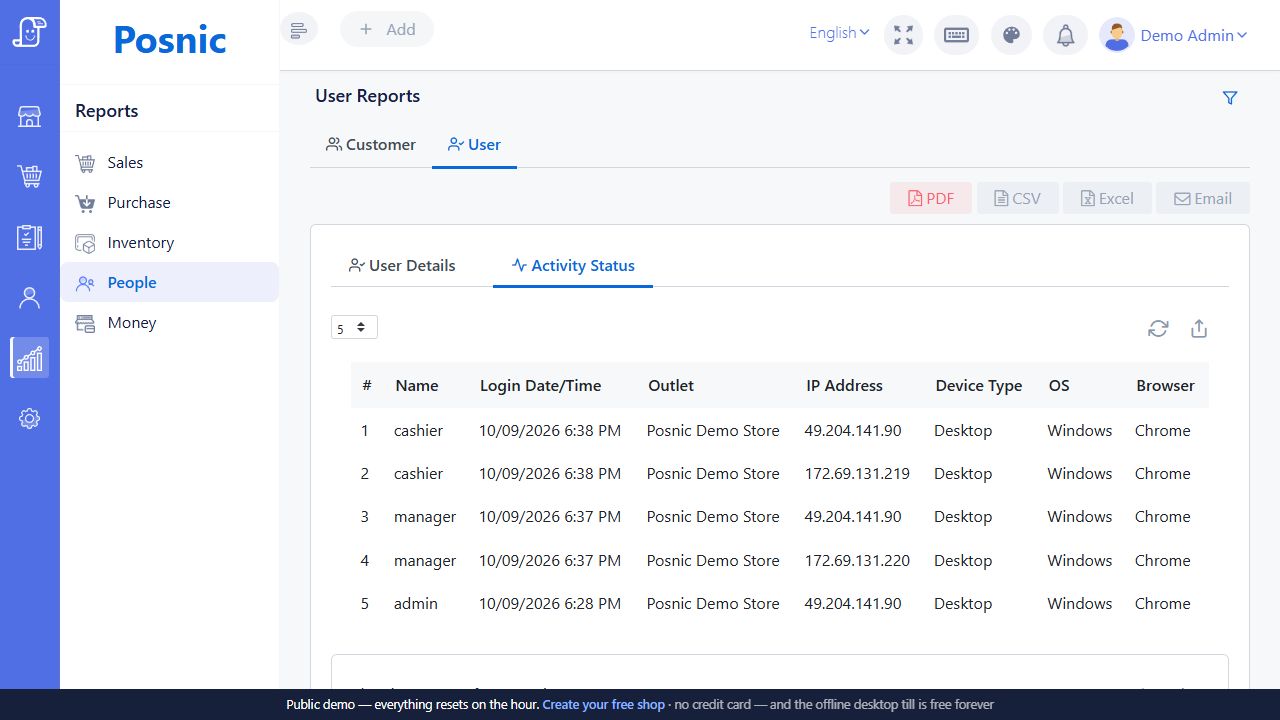This screenshot has height=720, width=1280.
Task: Click Posnic Demo Store in row 3
Action: click(x=713, y=516)
